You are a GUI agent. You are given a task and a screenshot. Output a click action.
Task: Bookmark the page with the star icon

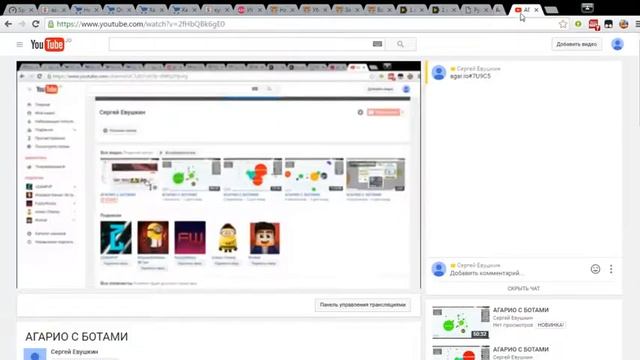(x=563, y=24)
